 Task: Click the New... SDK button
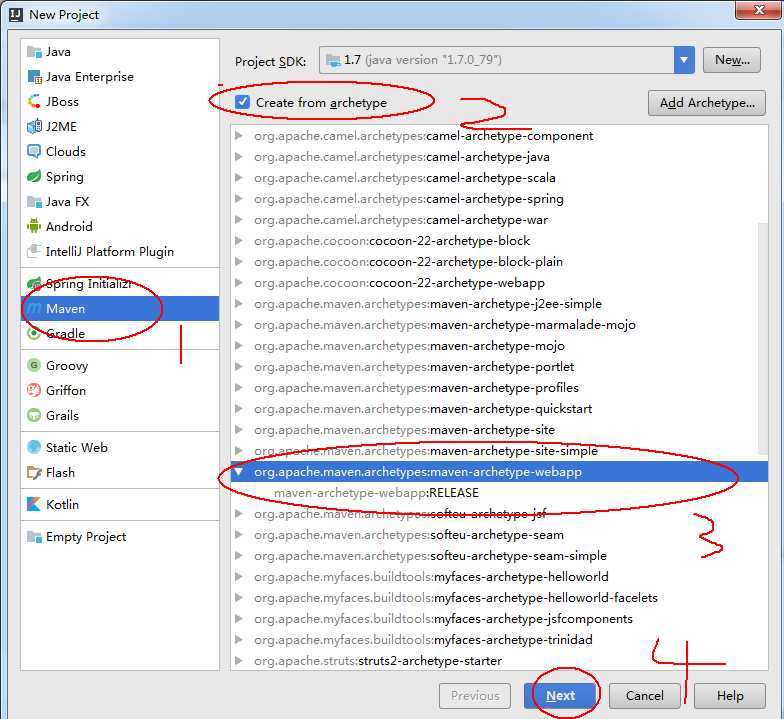(732, 60)
